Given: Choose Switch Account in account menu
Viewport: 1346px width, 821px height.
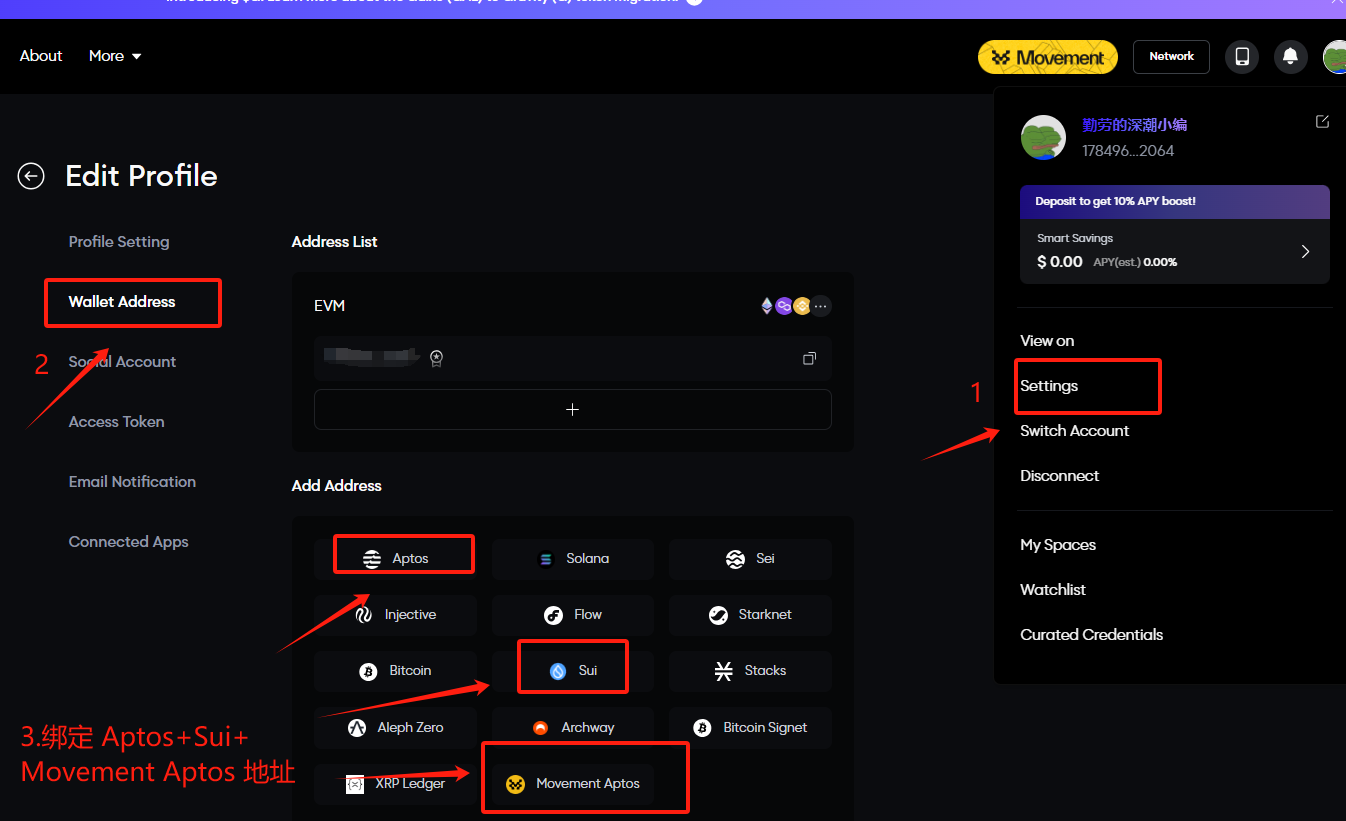Looking at the screenshot, I should 1074,431.
